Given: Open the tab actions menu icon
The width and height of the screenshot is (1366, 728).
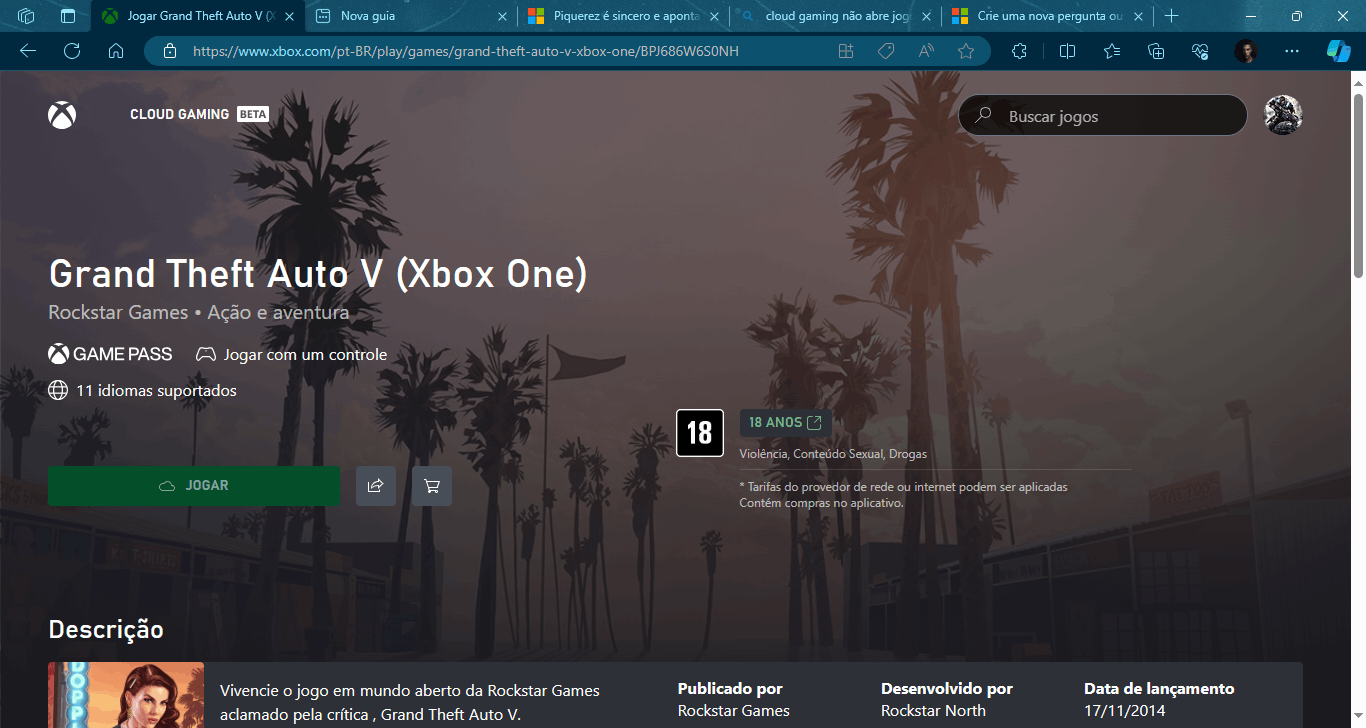Looking at the screenshot, I should coord(68,16).
